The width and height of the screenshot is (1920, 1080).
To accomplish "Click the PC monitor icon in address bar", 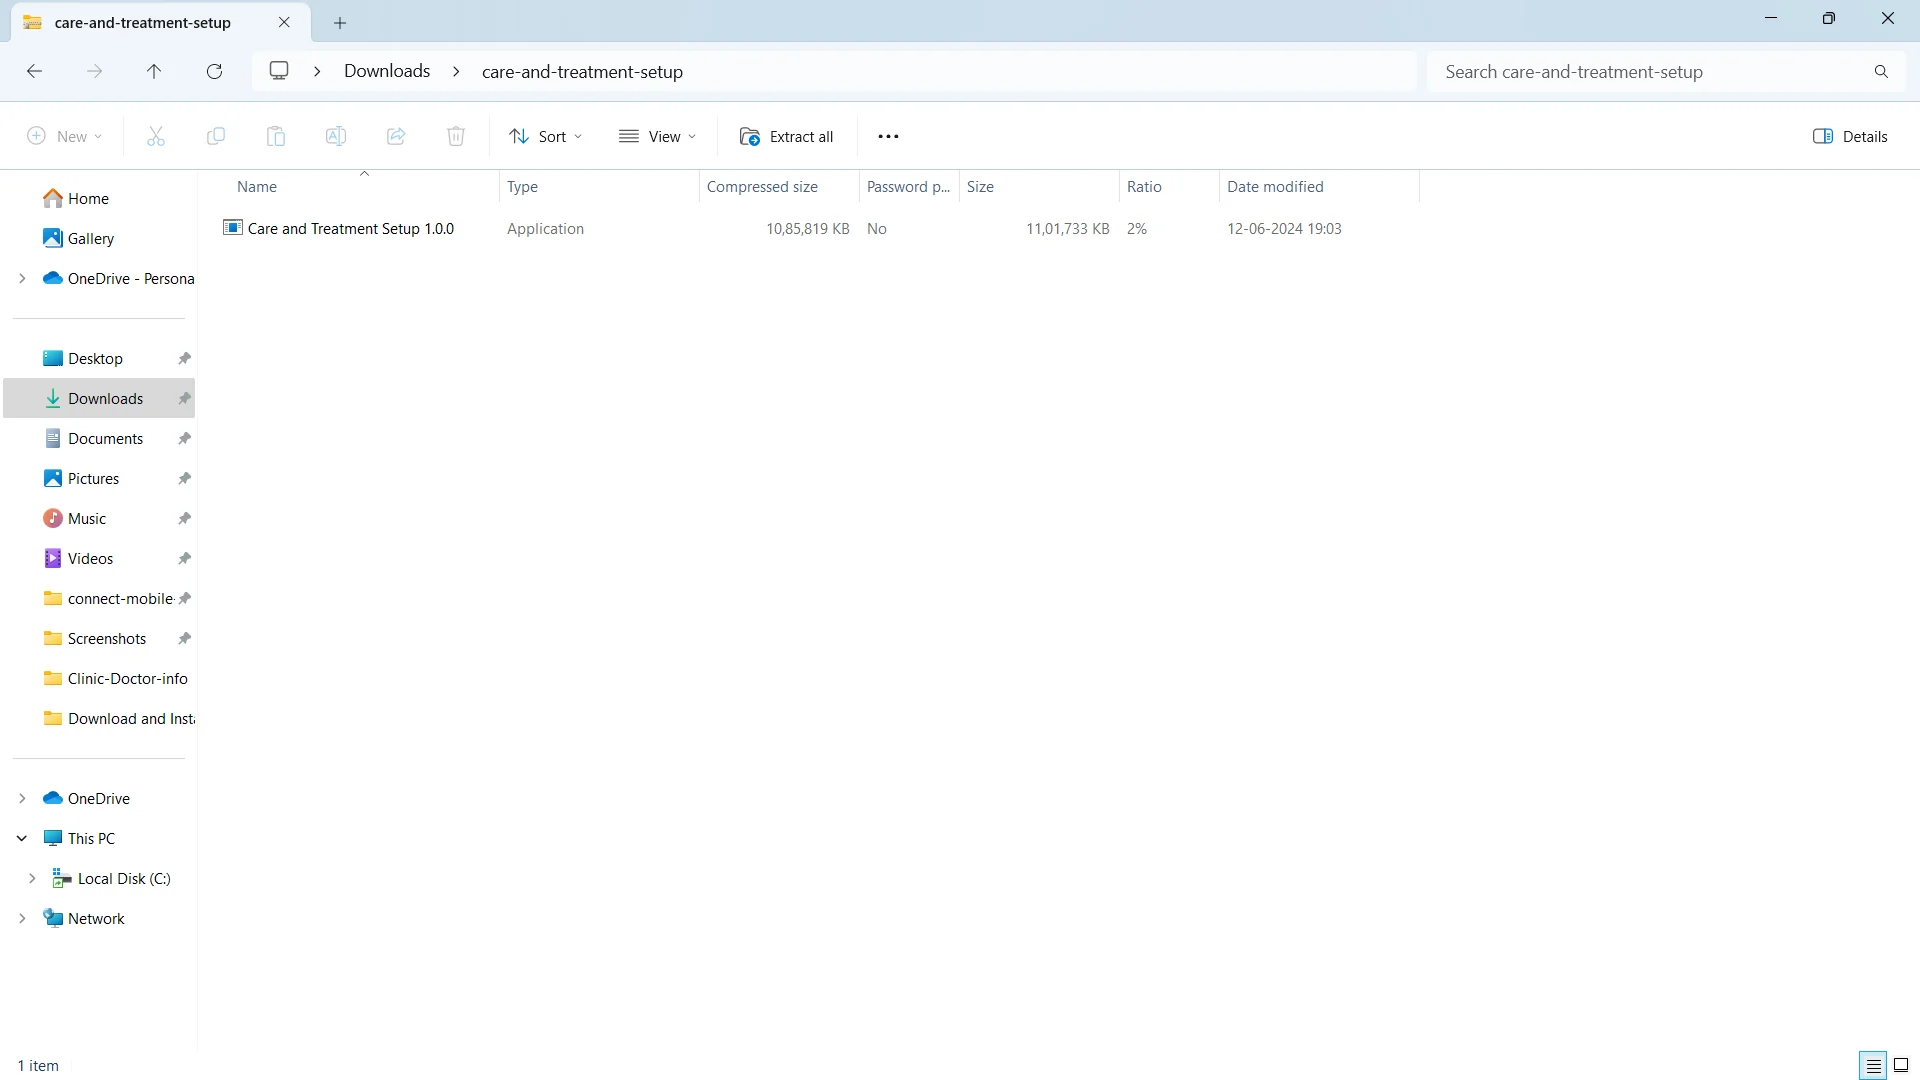I will point(279,71).
